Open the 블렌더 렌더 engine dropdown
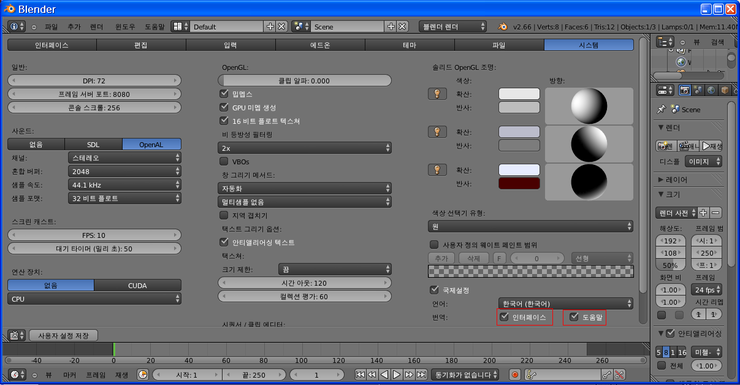 [x=453, y=26]
